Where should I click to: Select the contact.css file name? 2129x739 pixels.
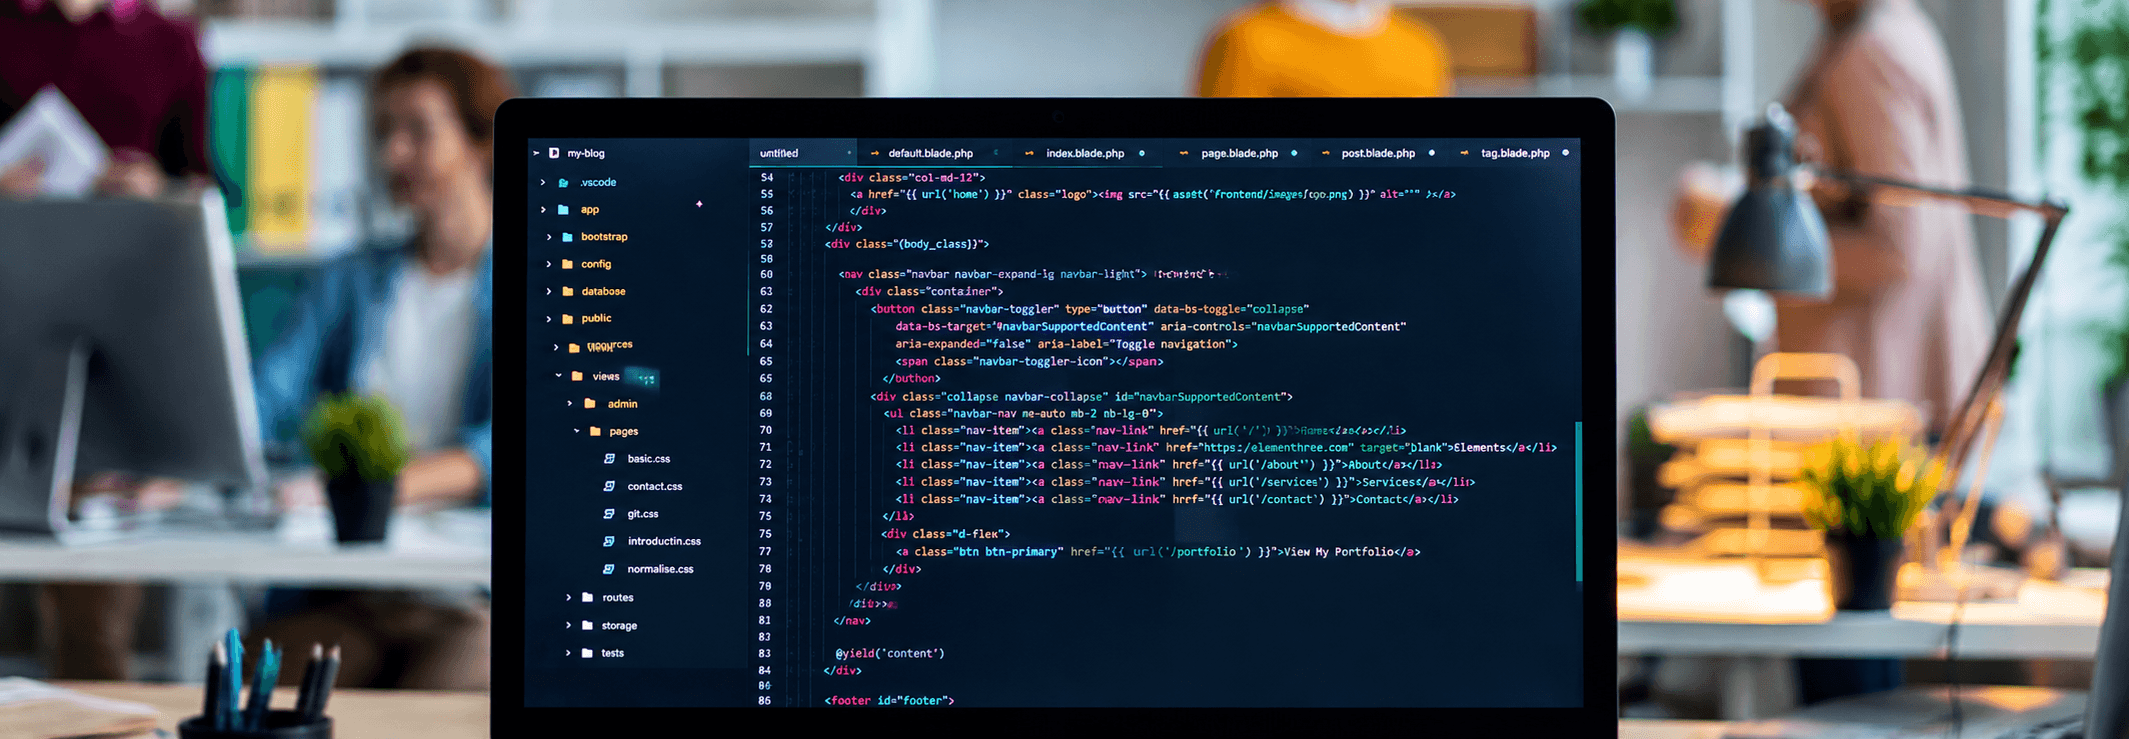655,486
